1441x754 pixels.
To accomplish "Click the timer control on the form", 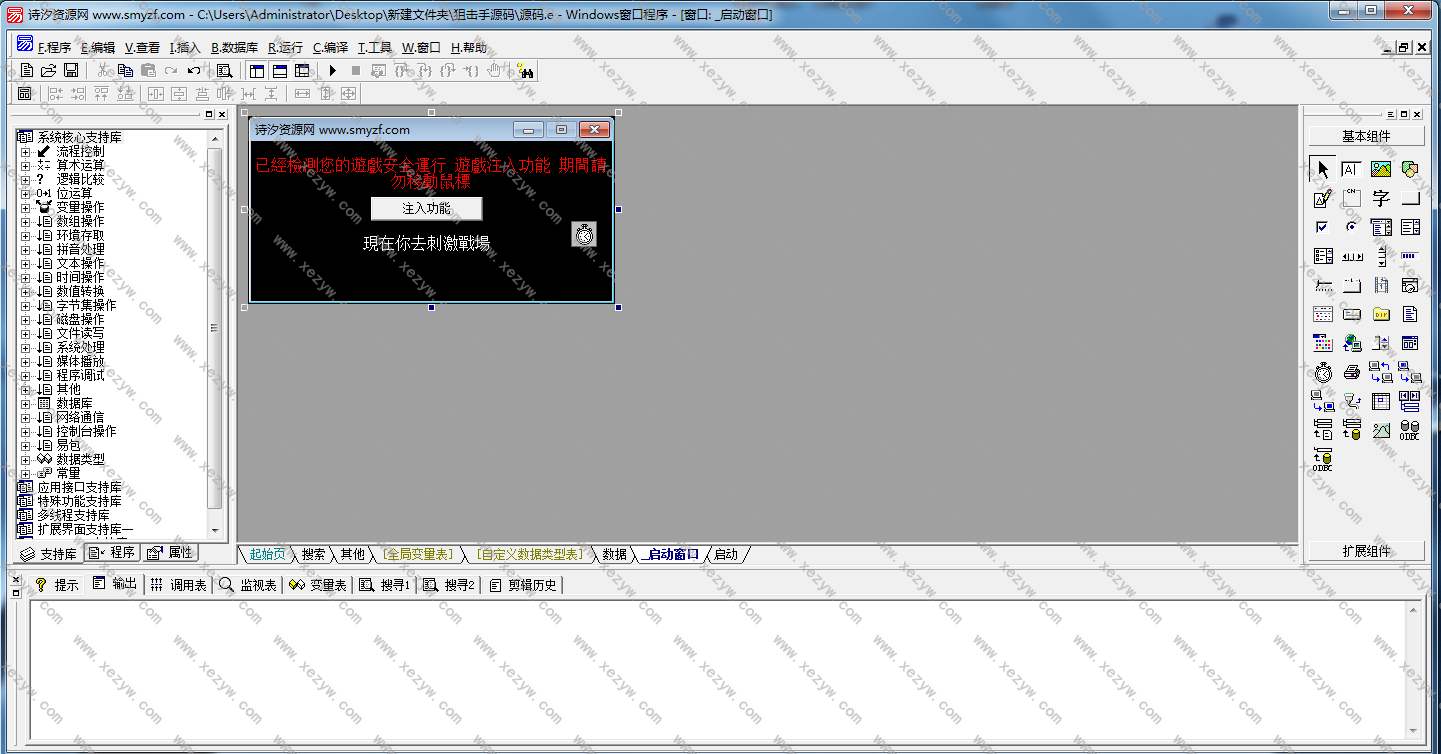I will [585, 235].
